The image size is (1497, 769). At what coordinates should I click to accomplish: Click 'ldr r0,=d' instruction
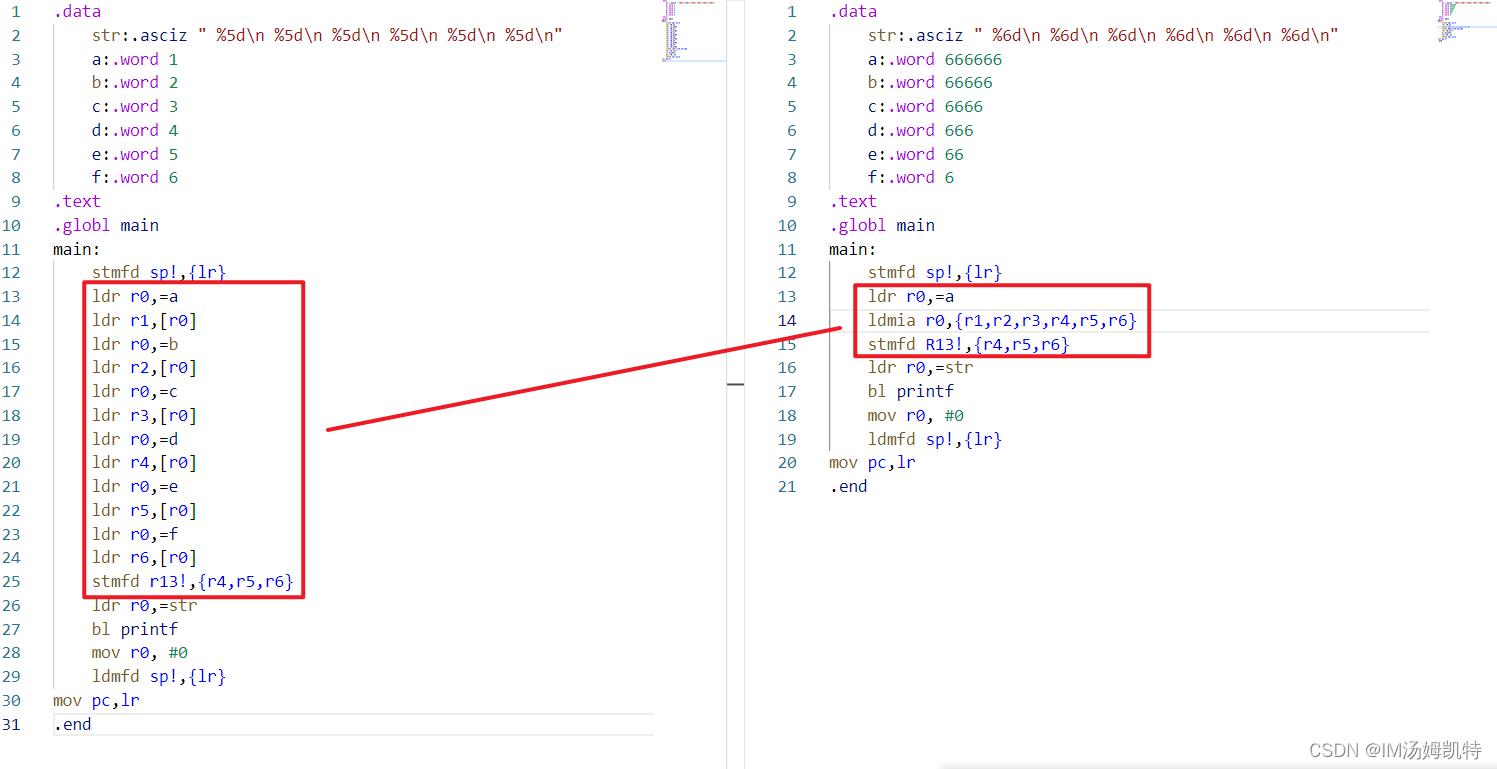tap(135, 439)
